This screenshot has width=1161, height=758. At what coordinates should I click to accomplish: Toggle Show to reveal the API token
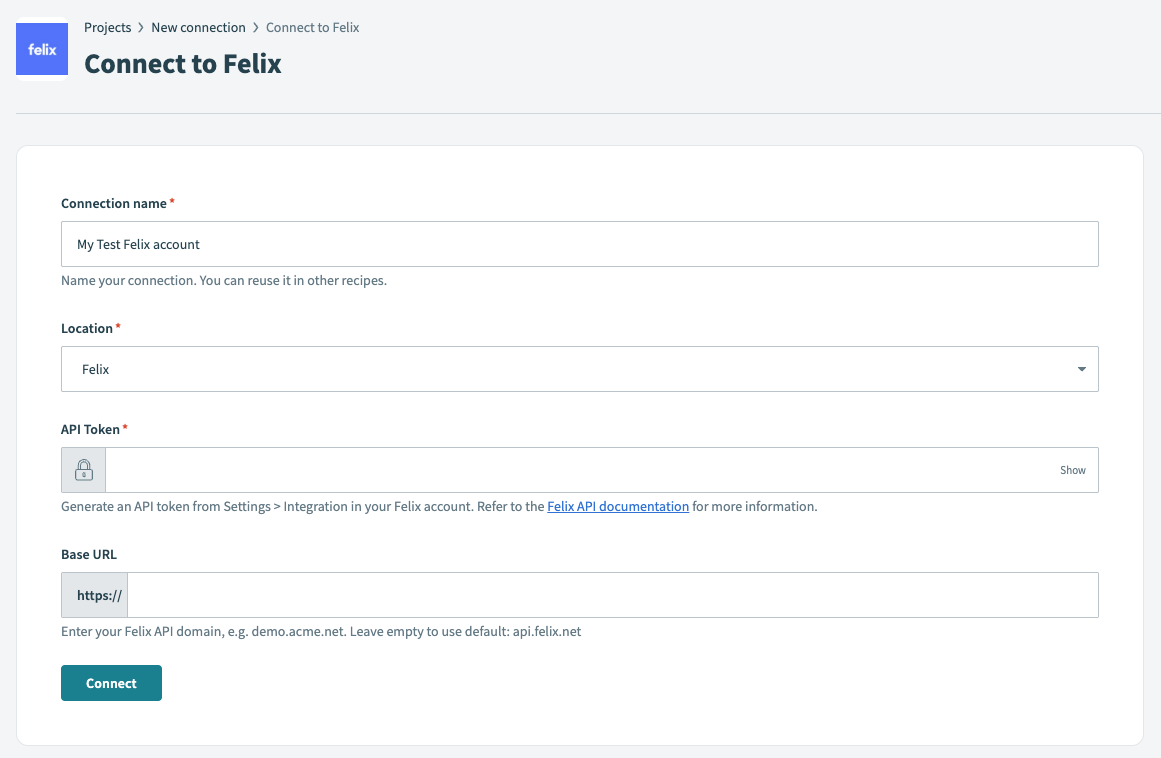(x=1072, y=470)
